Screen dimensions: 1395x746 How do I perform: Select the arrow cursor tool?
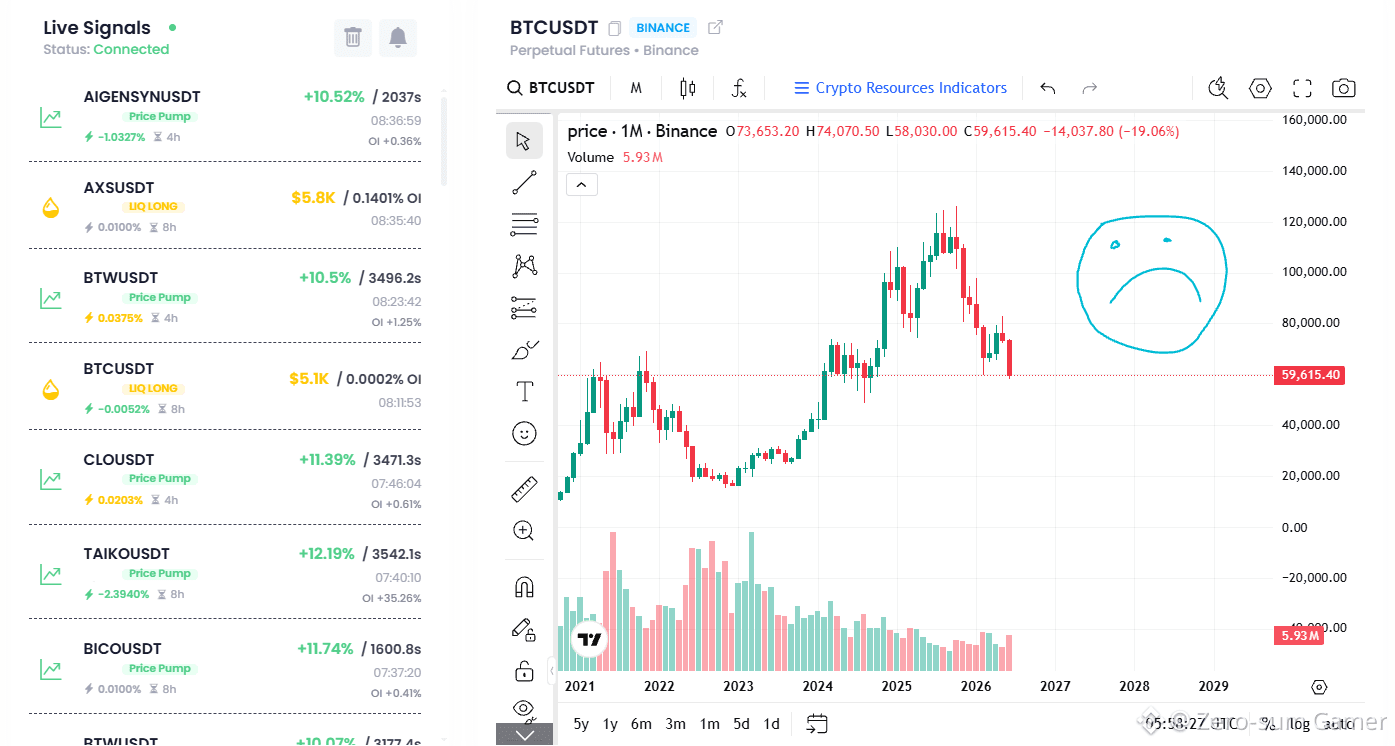click(x=524, y=141)
